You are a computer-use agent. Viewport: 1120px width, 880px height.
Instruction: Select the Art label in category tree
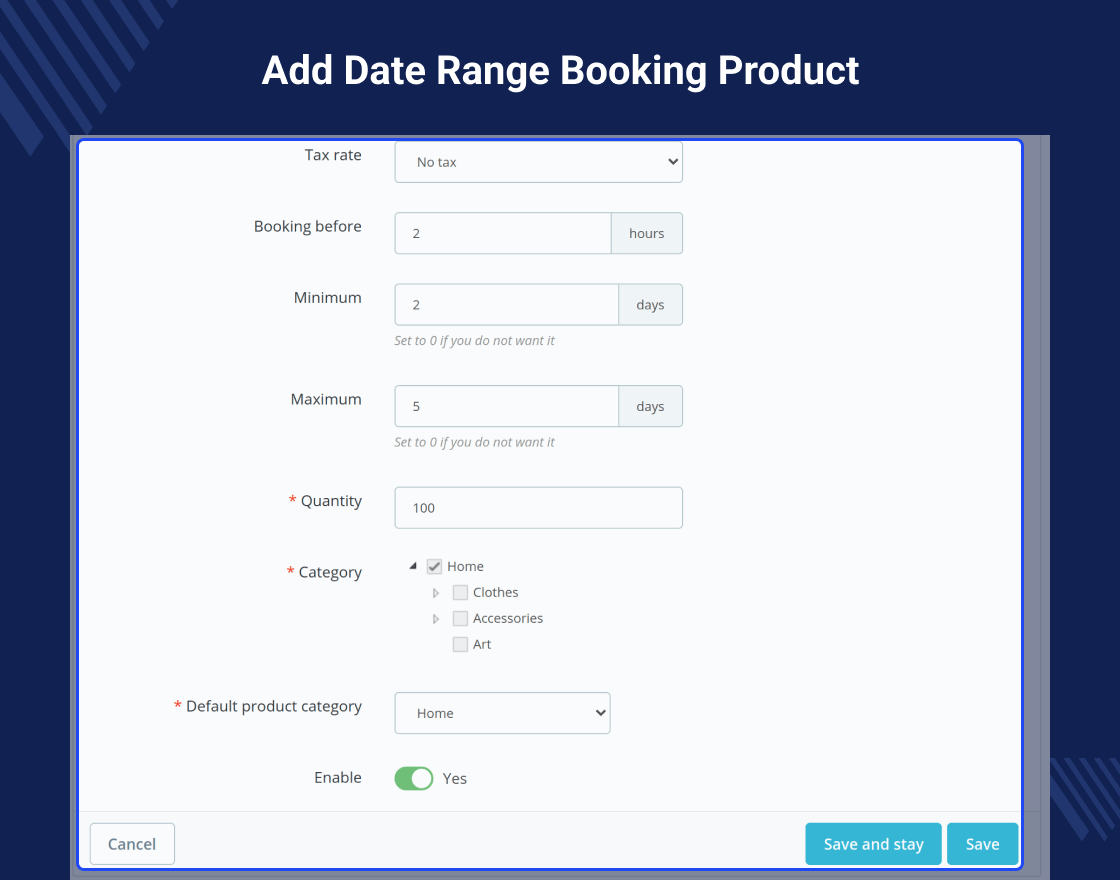point(482,644)
